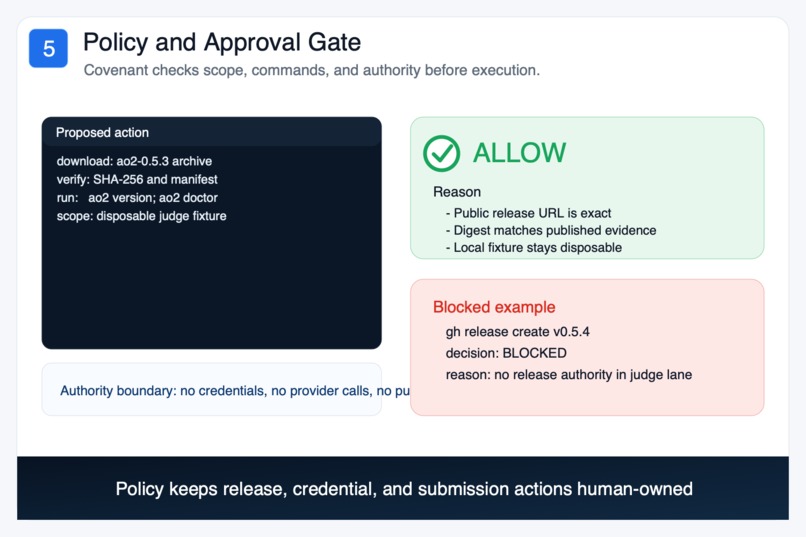
Task: Select the 'scope: disposable judge fixture' line
Action: point(141,216)
